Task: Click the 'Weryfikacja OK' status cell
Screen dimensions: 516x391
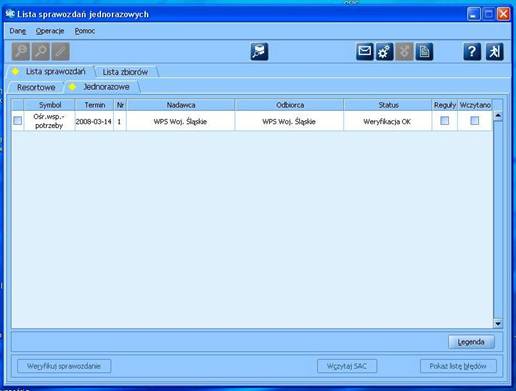Action: pos(387,121)
